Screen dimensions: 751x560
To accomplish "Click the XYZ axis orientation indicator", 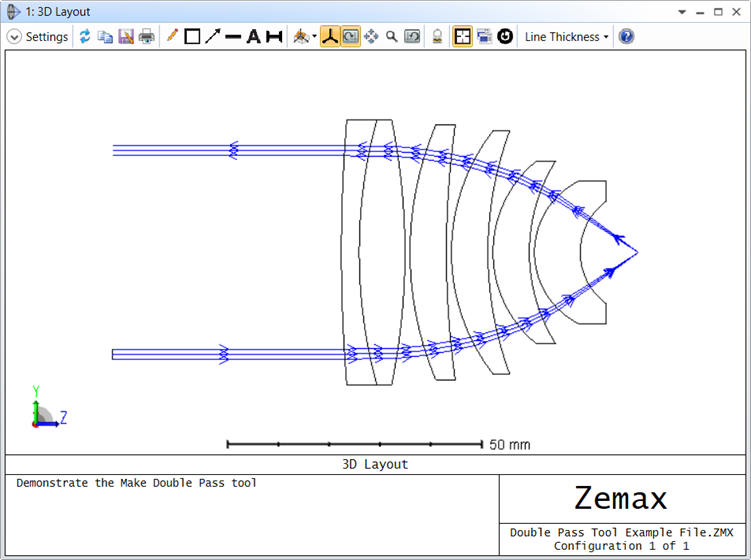I will (x=49, y=407).
